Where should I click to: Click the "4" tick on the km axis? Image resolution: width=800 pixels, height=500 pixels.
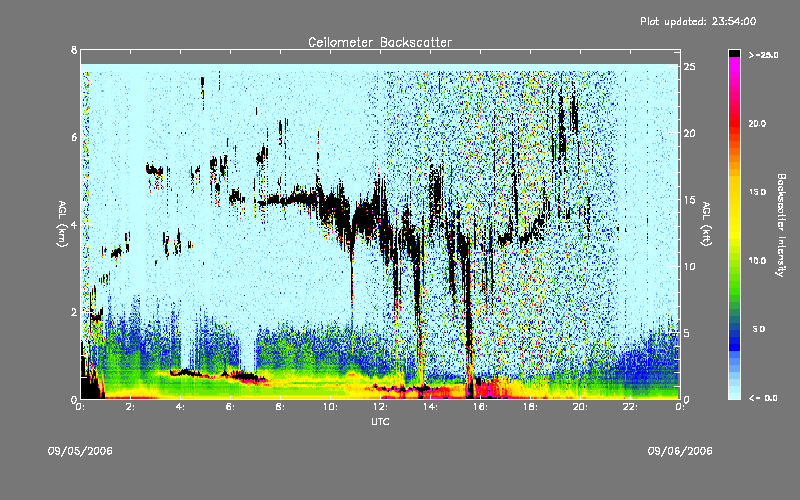point(74,224)
